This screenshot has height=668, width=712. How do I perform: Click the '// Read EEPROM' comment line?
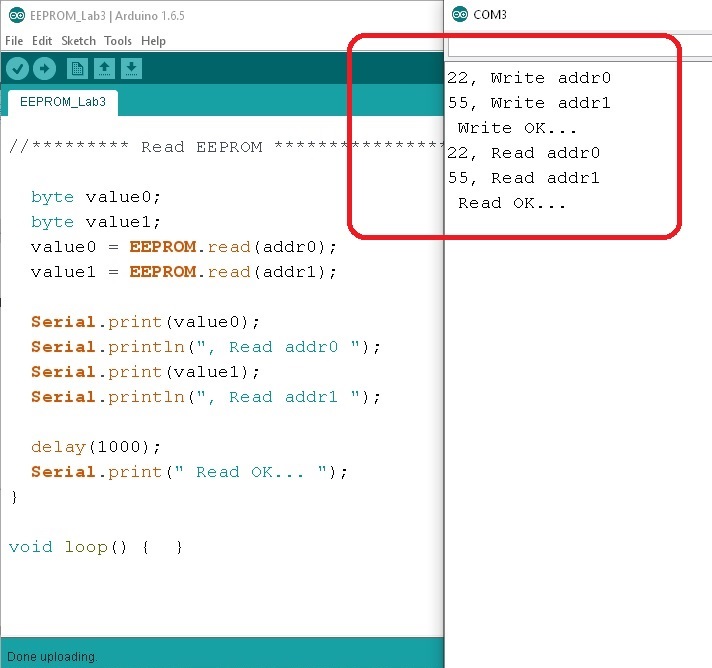(226, 147)
